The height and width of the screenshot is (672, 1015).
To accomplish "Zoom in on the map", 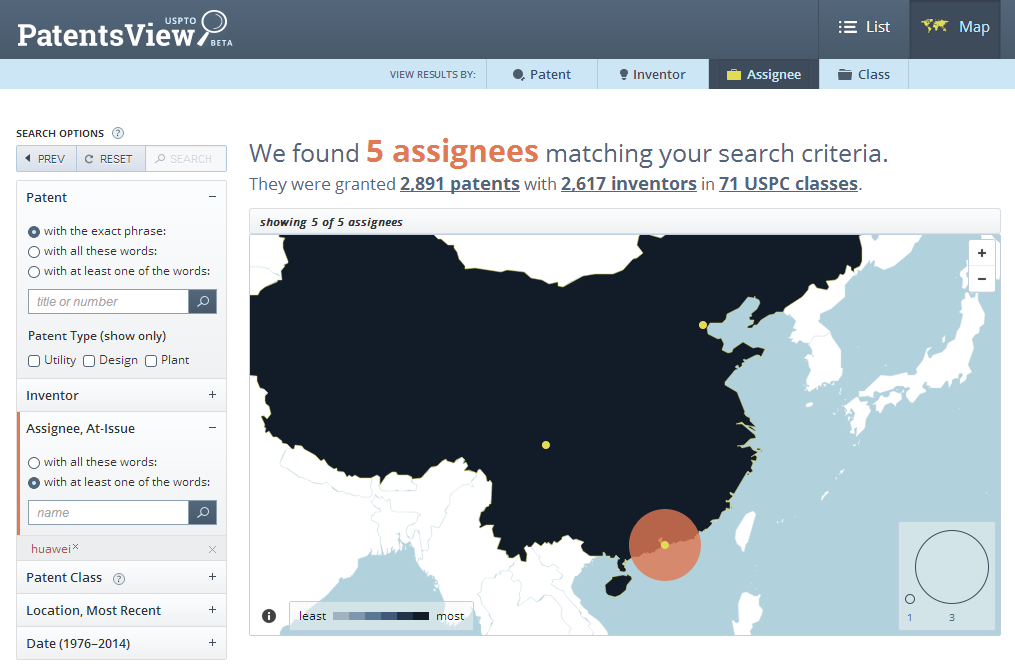I will pos(982,253).
